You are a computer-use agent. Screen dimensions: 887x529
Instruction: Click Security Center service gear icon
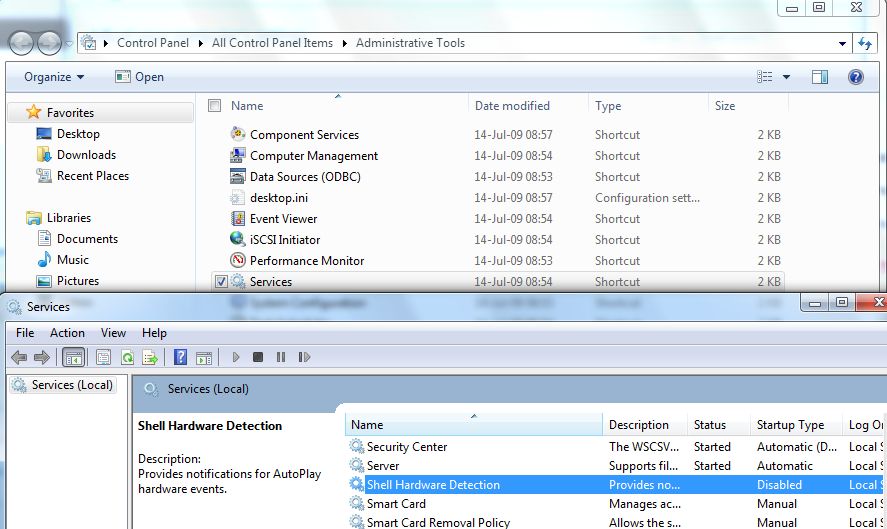(x=356, y=446)
